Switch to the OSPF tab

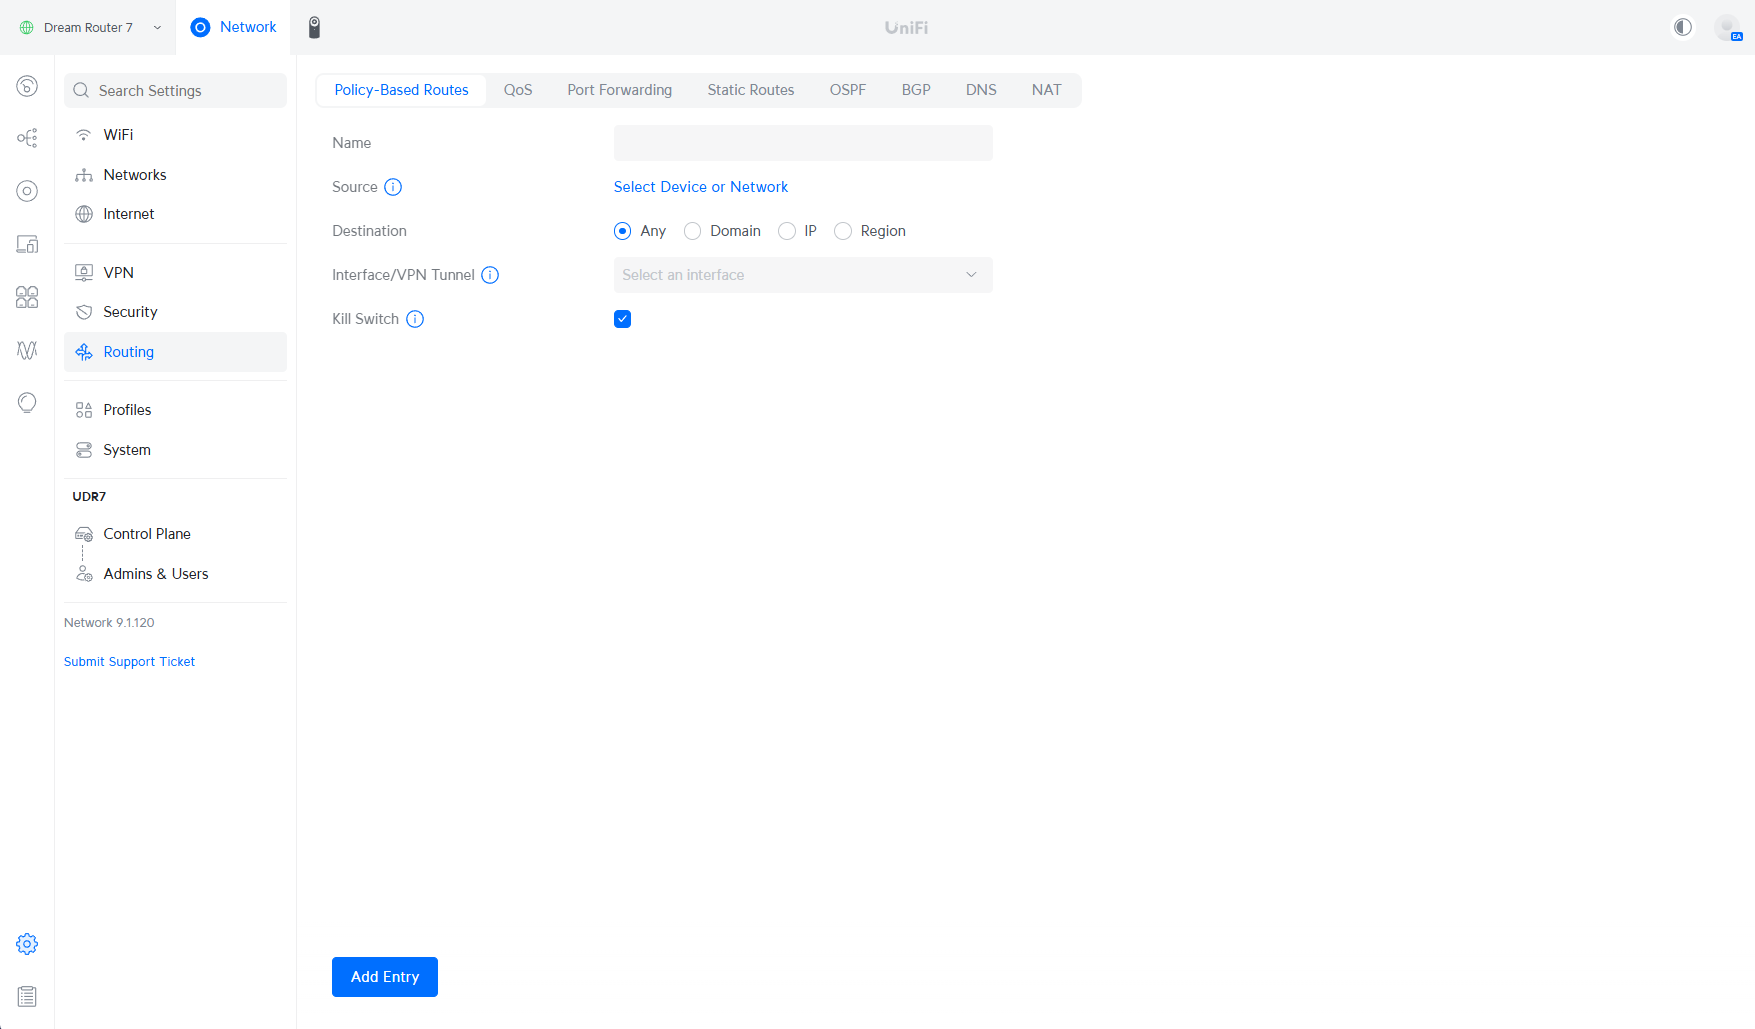tap(848, 90)
